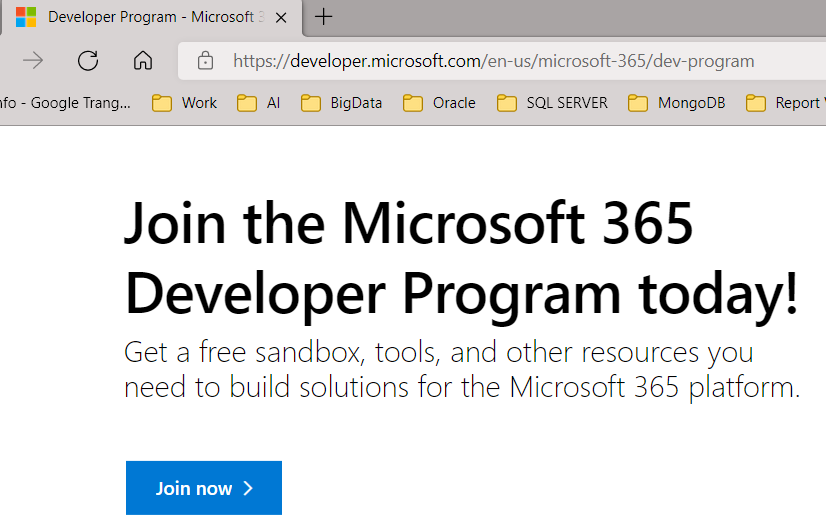
Task: Close the Developer Program tab
Action: tap(281, 18)
